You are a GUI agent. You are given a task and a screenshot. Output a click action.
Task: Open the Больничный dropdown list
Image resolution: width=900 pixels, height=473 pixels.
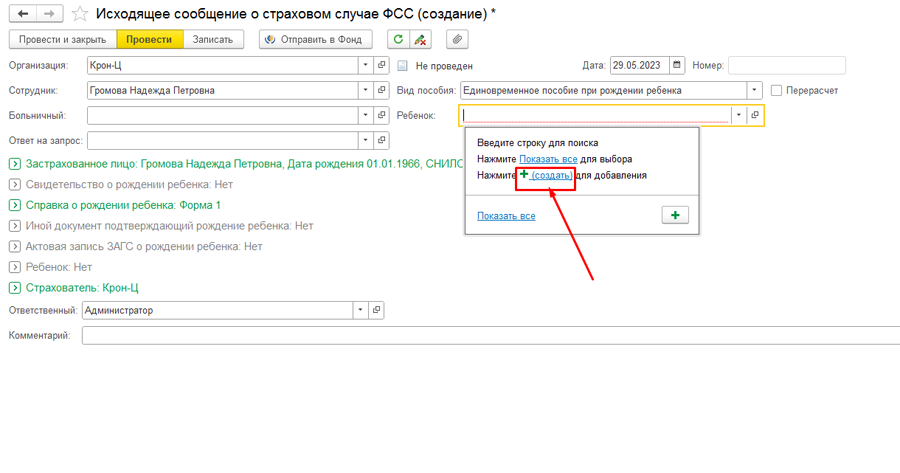[x=365, y=116]
